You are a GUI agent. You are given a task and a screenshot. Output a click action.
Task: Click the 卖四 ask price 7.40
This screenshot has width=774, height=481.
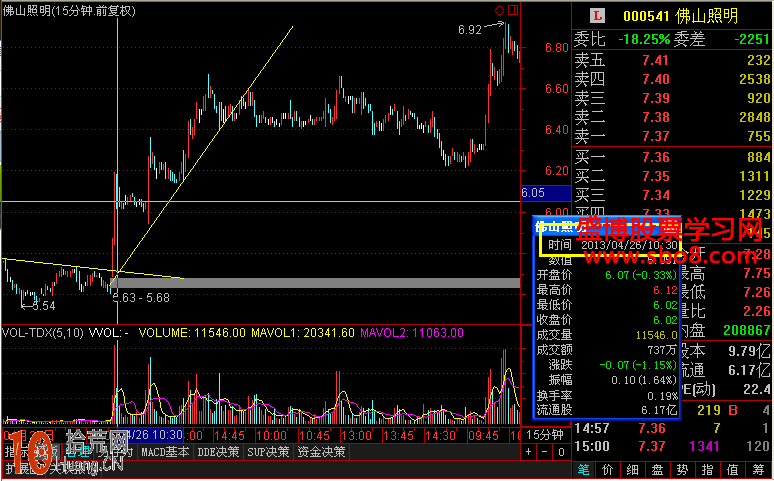point(656,79)
